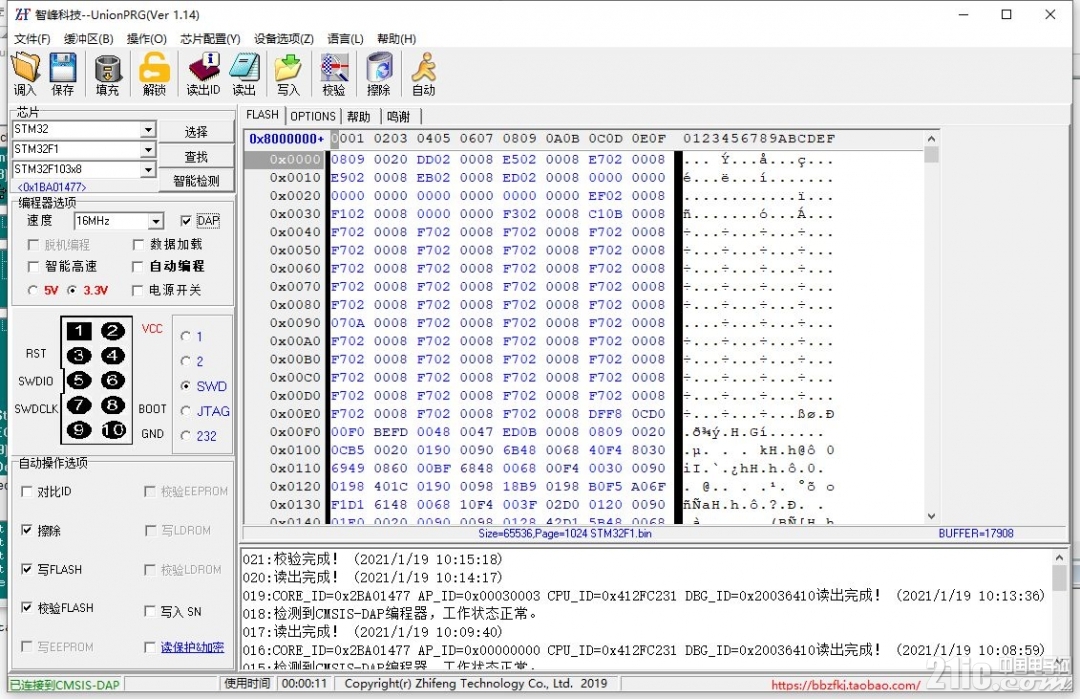This screenshot has width=1080, height=699.
Task: Enable 智能高速 smart high-speed checkbox
Action: click(32, 266)
